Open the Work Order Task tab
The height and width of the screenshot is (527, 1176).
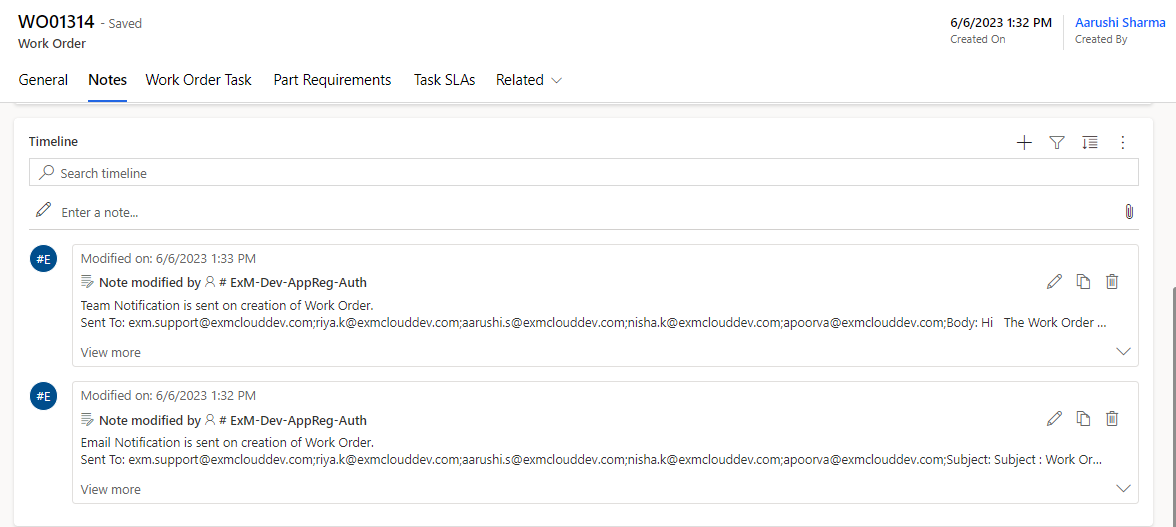pos(198,80)
